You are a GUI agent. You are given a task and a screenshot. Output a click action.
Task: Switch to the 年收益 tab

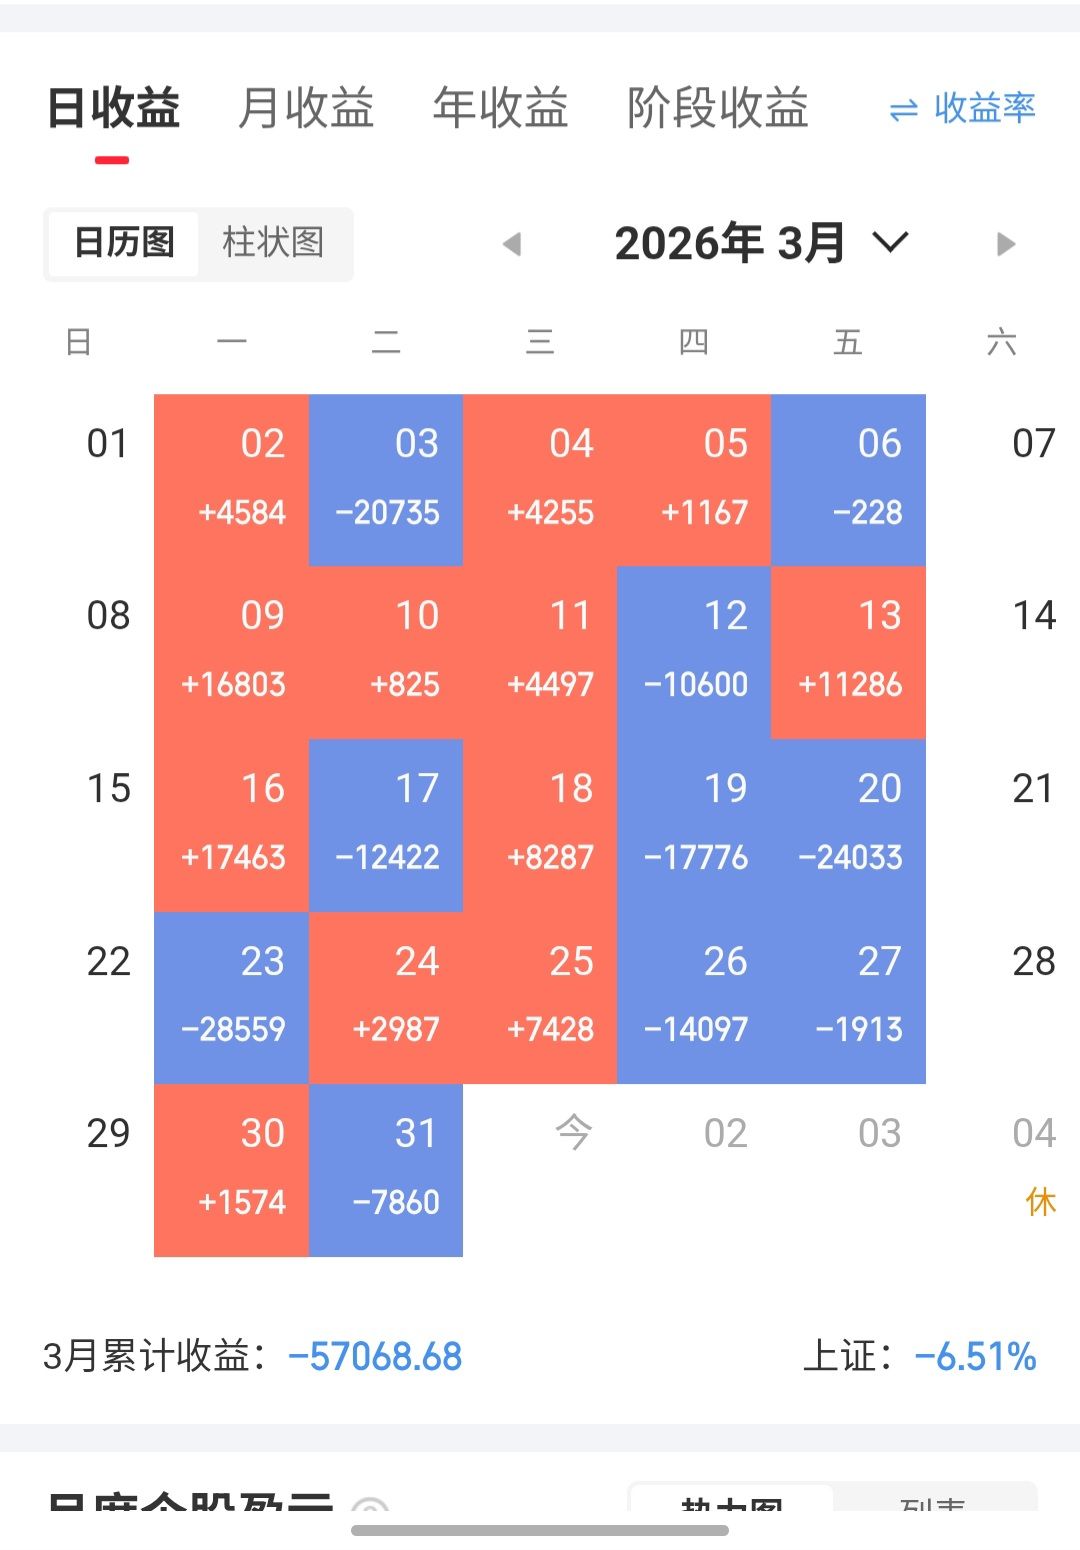[500, 108]
